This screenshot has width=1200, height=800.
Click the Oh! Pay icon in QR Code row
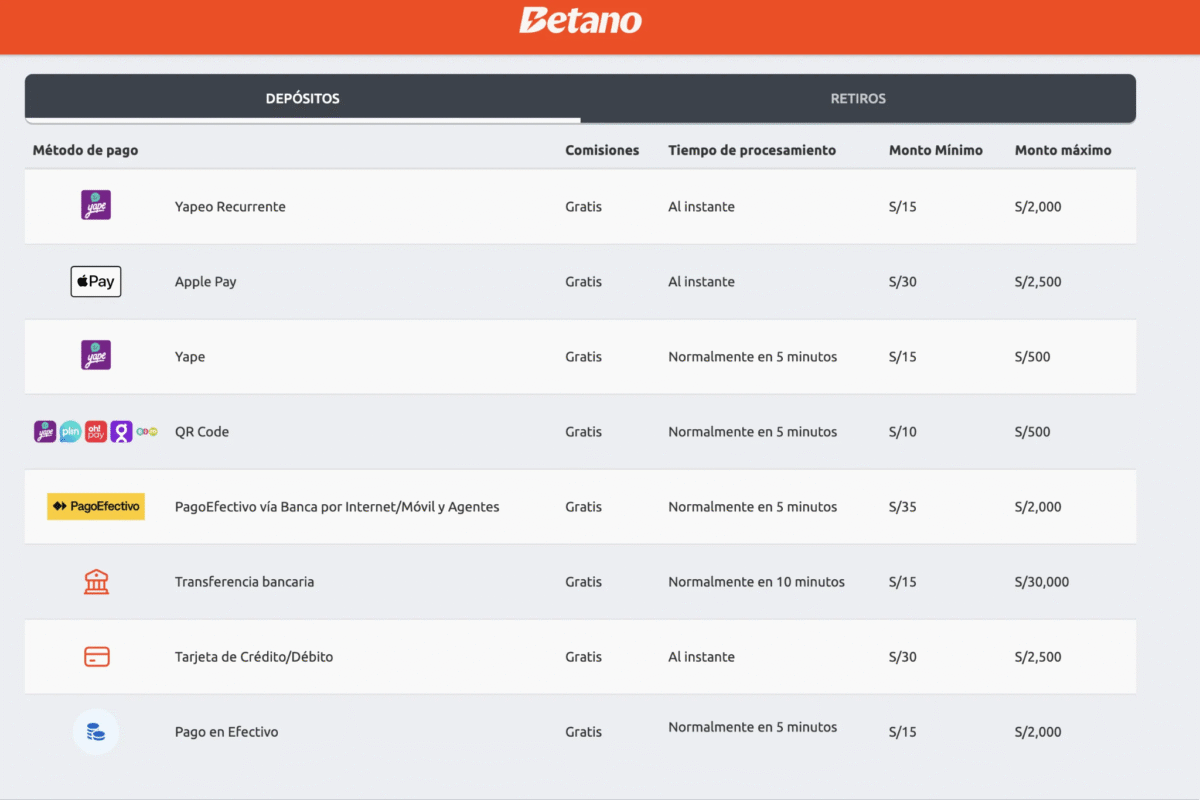(x=96, y=432)
